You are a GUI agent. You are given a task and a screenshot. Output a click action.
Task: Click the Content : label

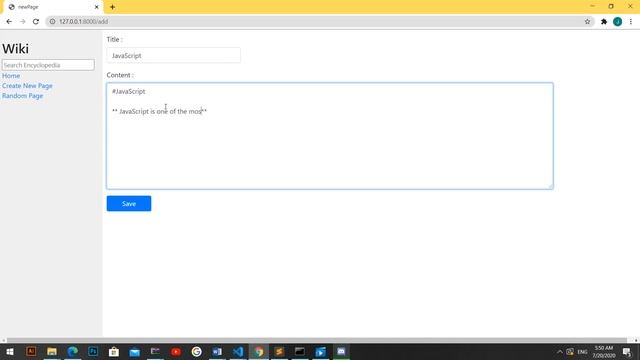tap(120, 75)
